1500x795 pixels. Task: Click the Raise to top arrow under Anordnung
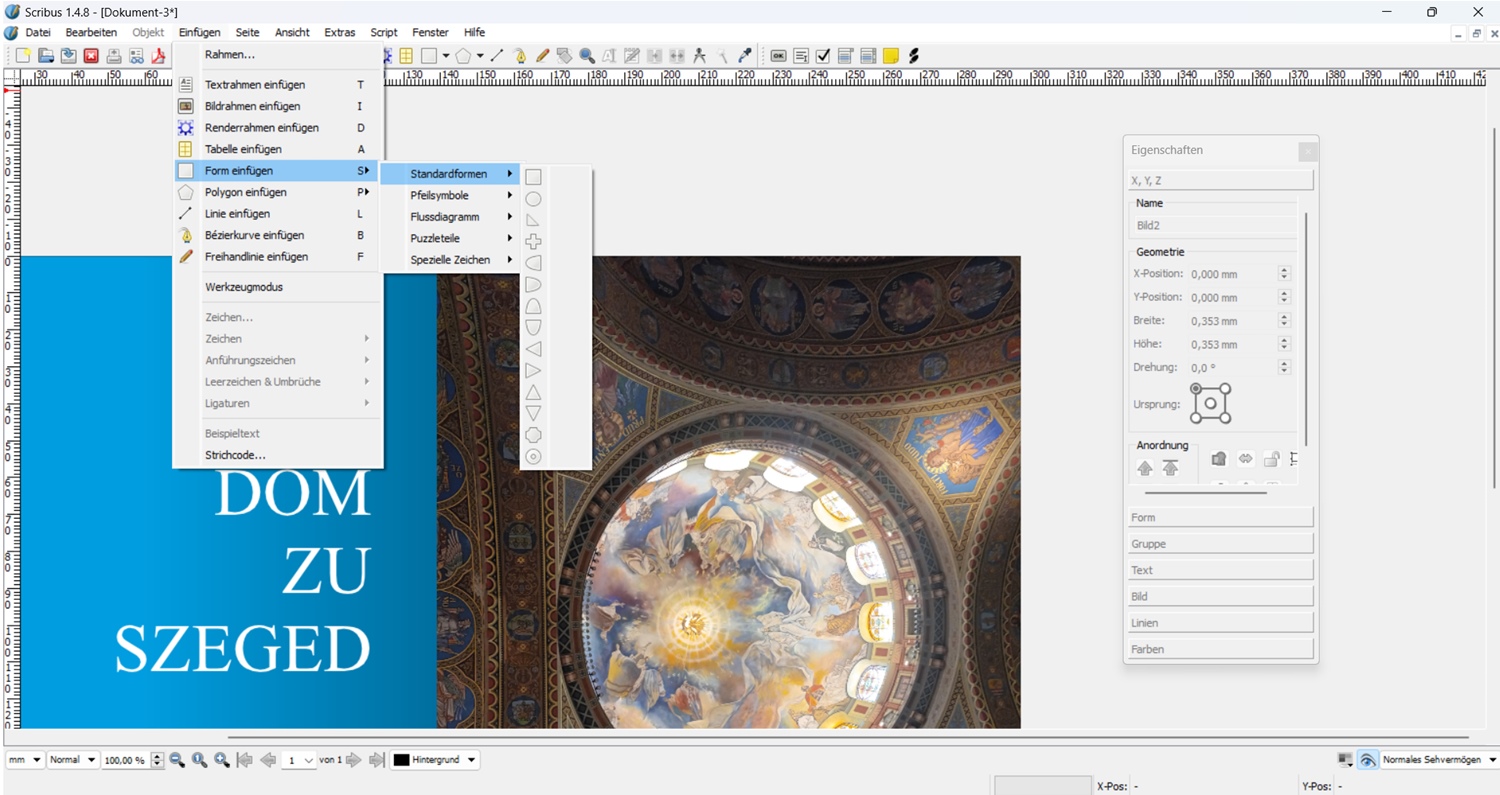[x=1170, y=468]
